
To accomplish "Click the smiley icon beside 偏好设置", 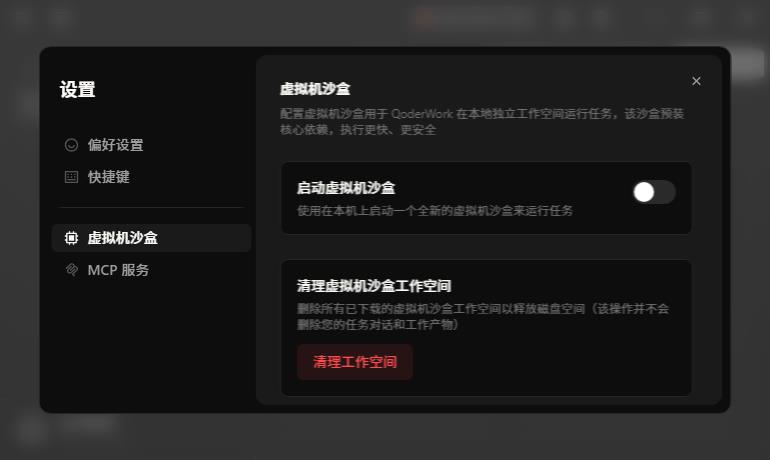I will [x=71, y=145].
